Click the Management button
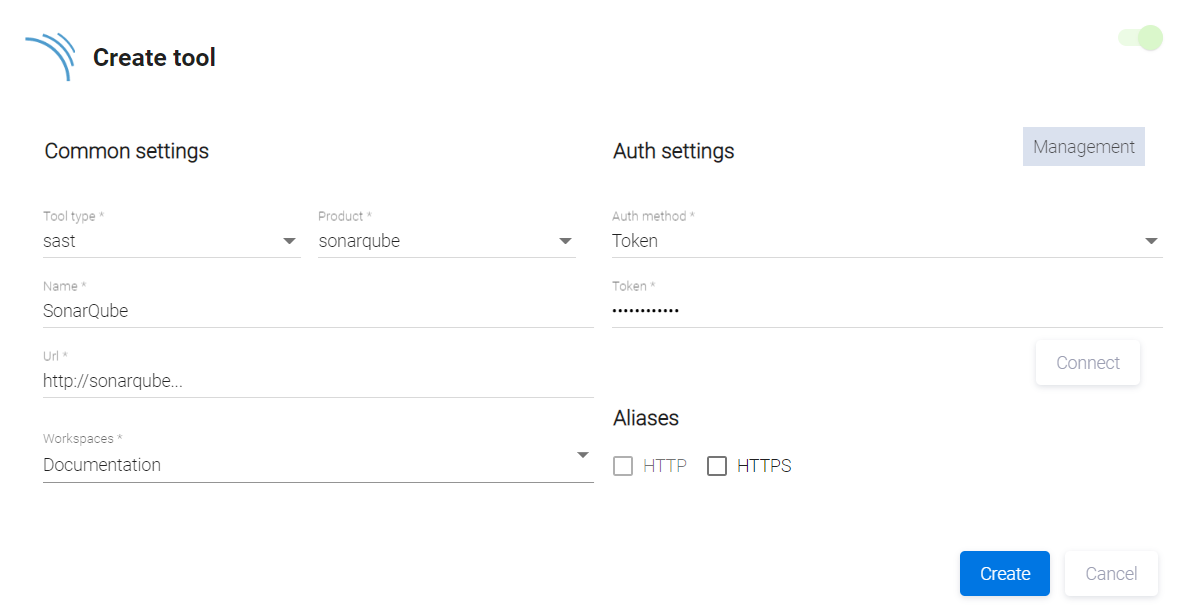 pyautogui.click(x=1083, y=147)
